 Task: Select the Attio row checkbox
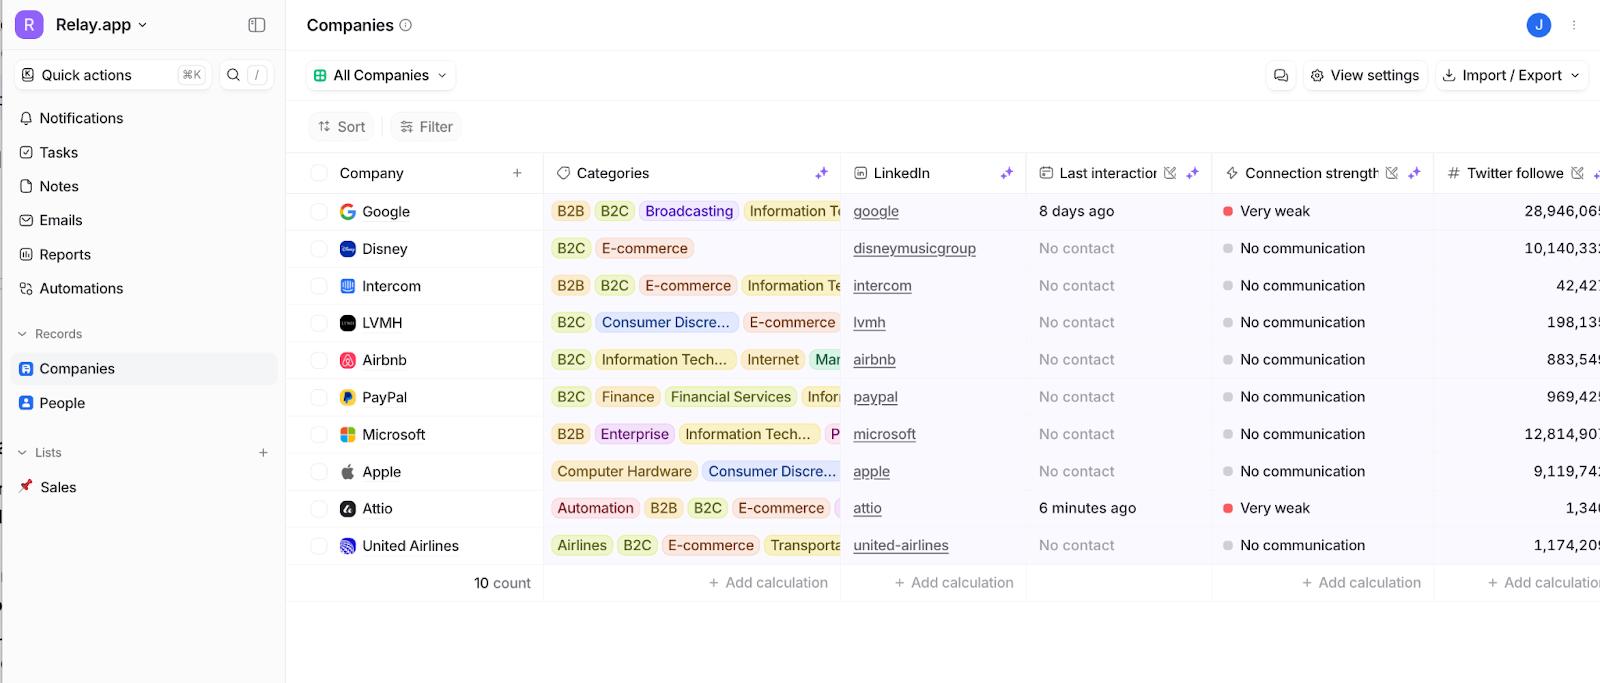coord(319,509)
